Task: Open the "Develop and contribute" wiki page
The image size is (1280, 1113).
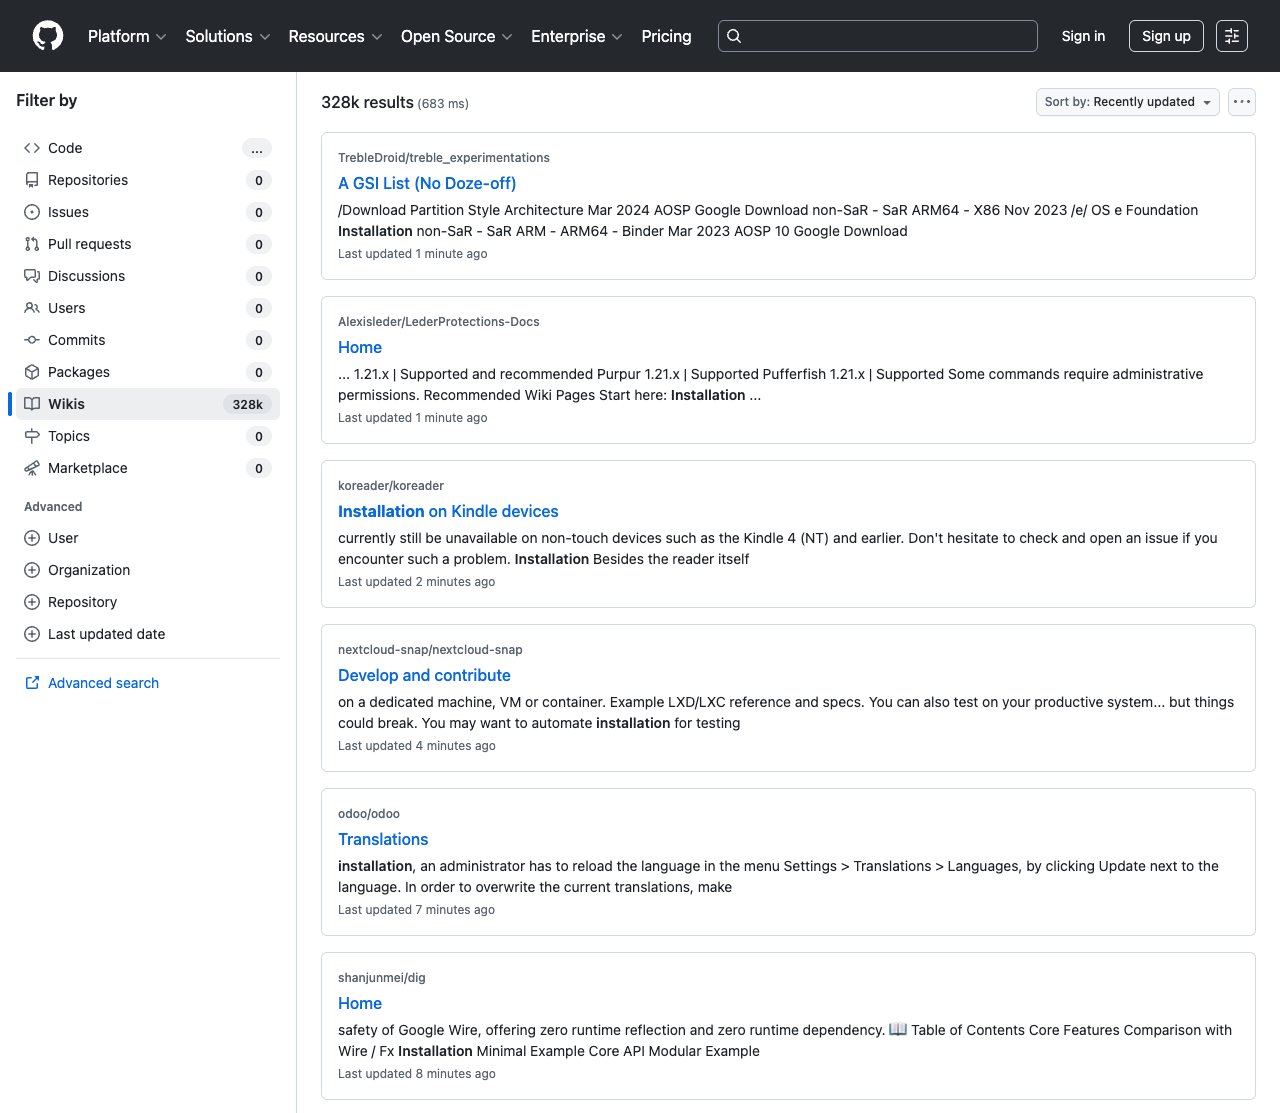Action: pos(424,675)
